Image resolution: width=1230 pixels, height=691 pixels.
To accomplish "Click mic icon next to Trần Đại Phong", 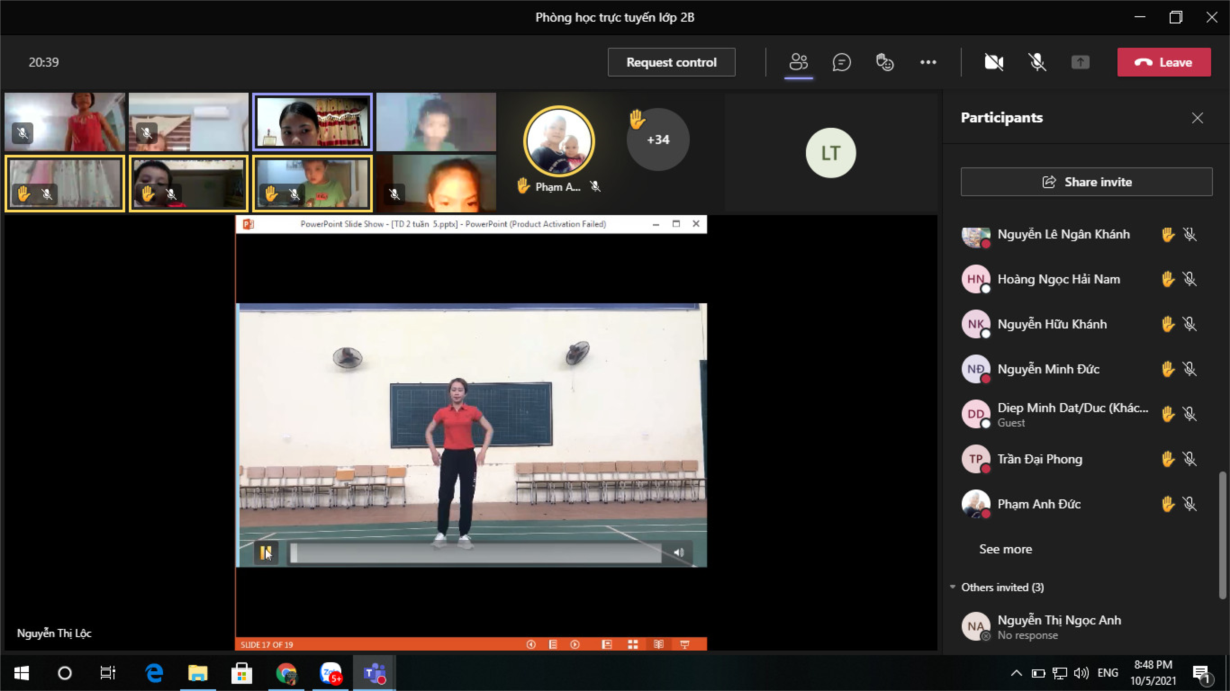I will (1190, 459).
